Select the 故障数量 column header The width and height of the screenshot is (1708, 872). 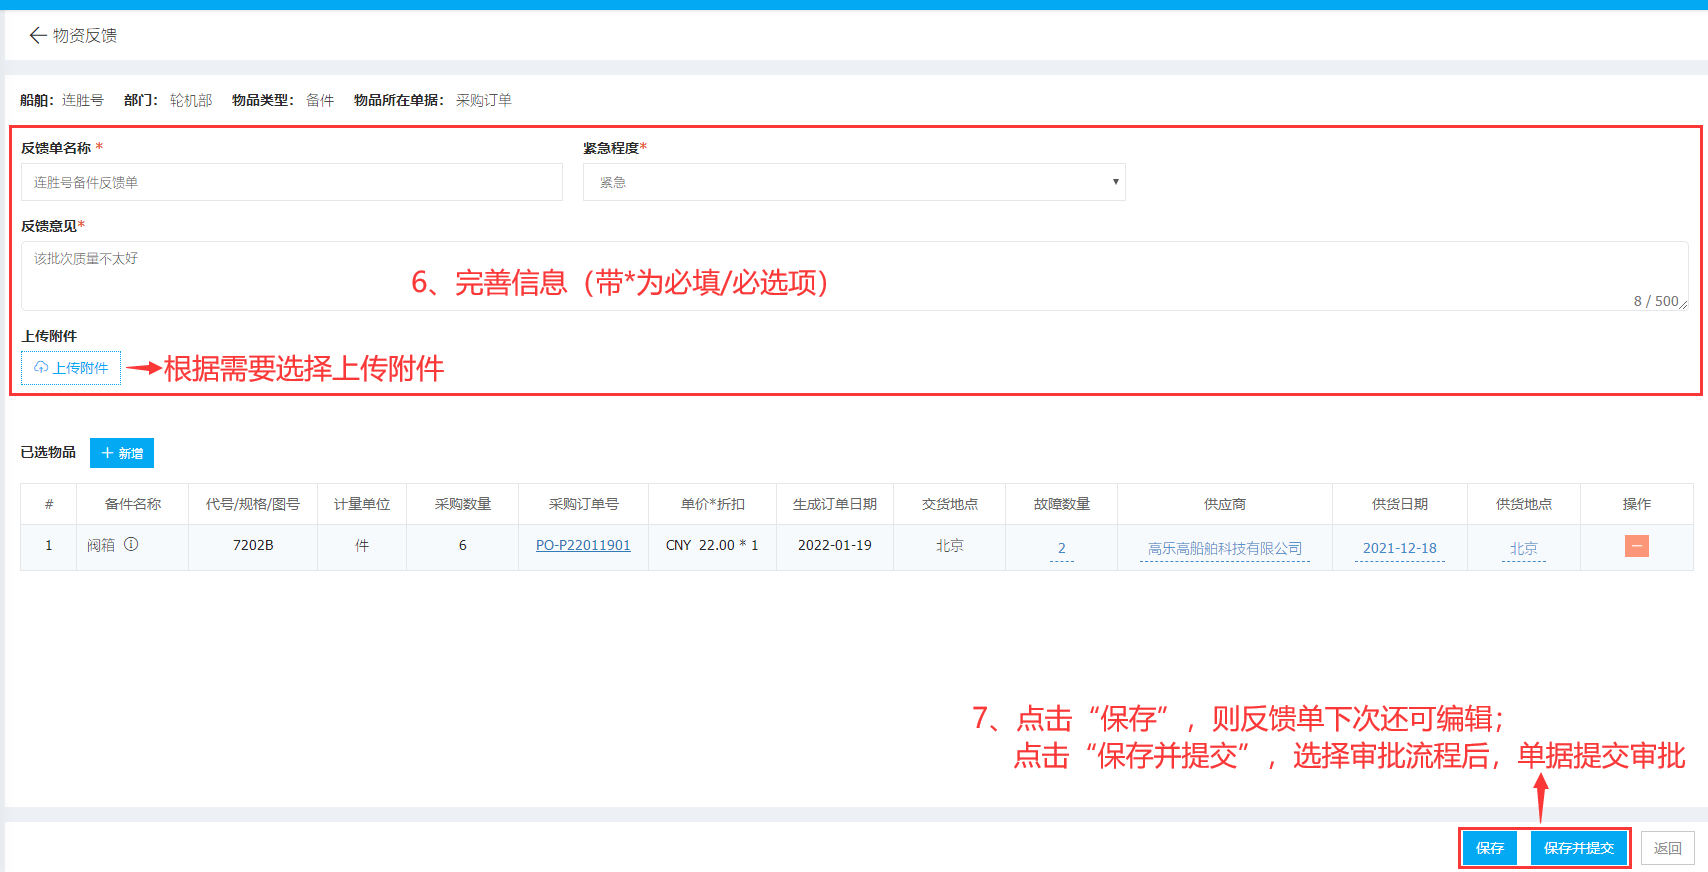(x=1061, y=504)
